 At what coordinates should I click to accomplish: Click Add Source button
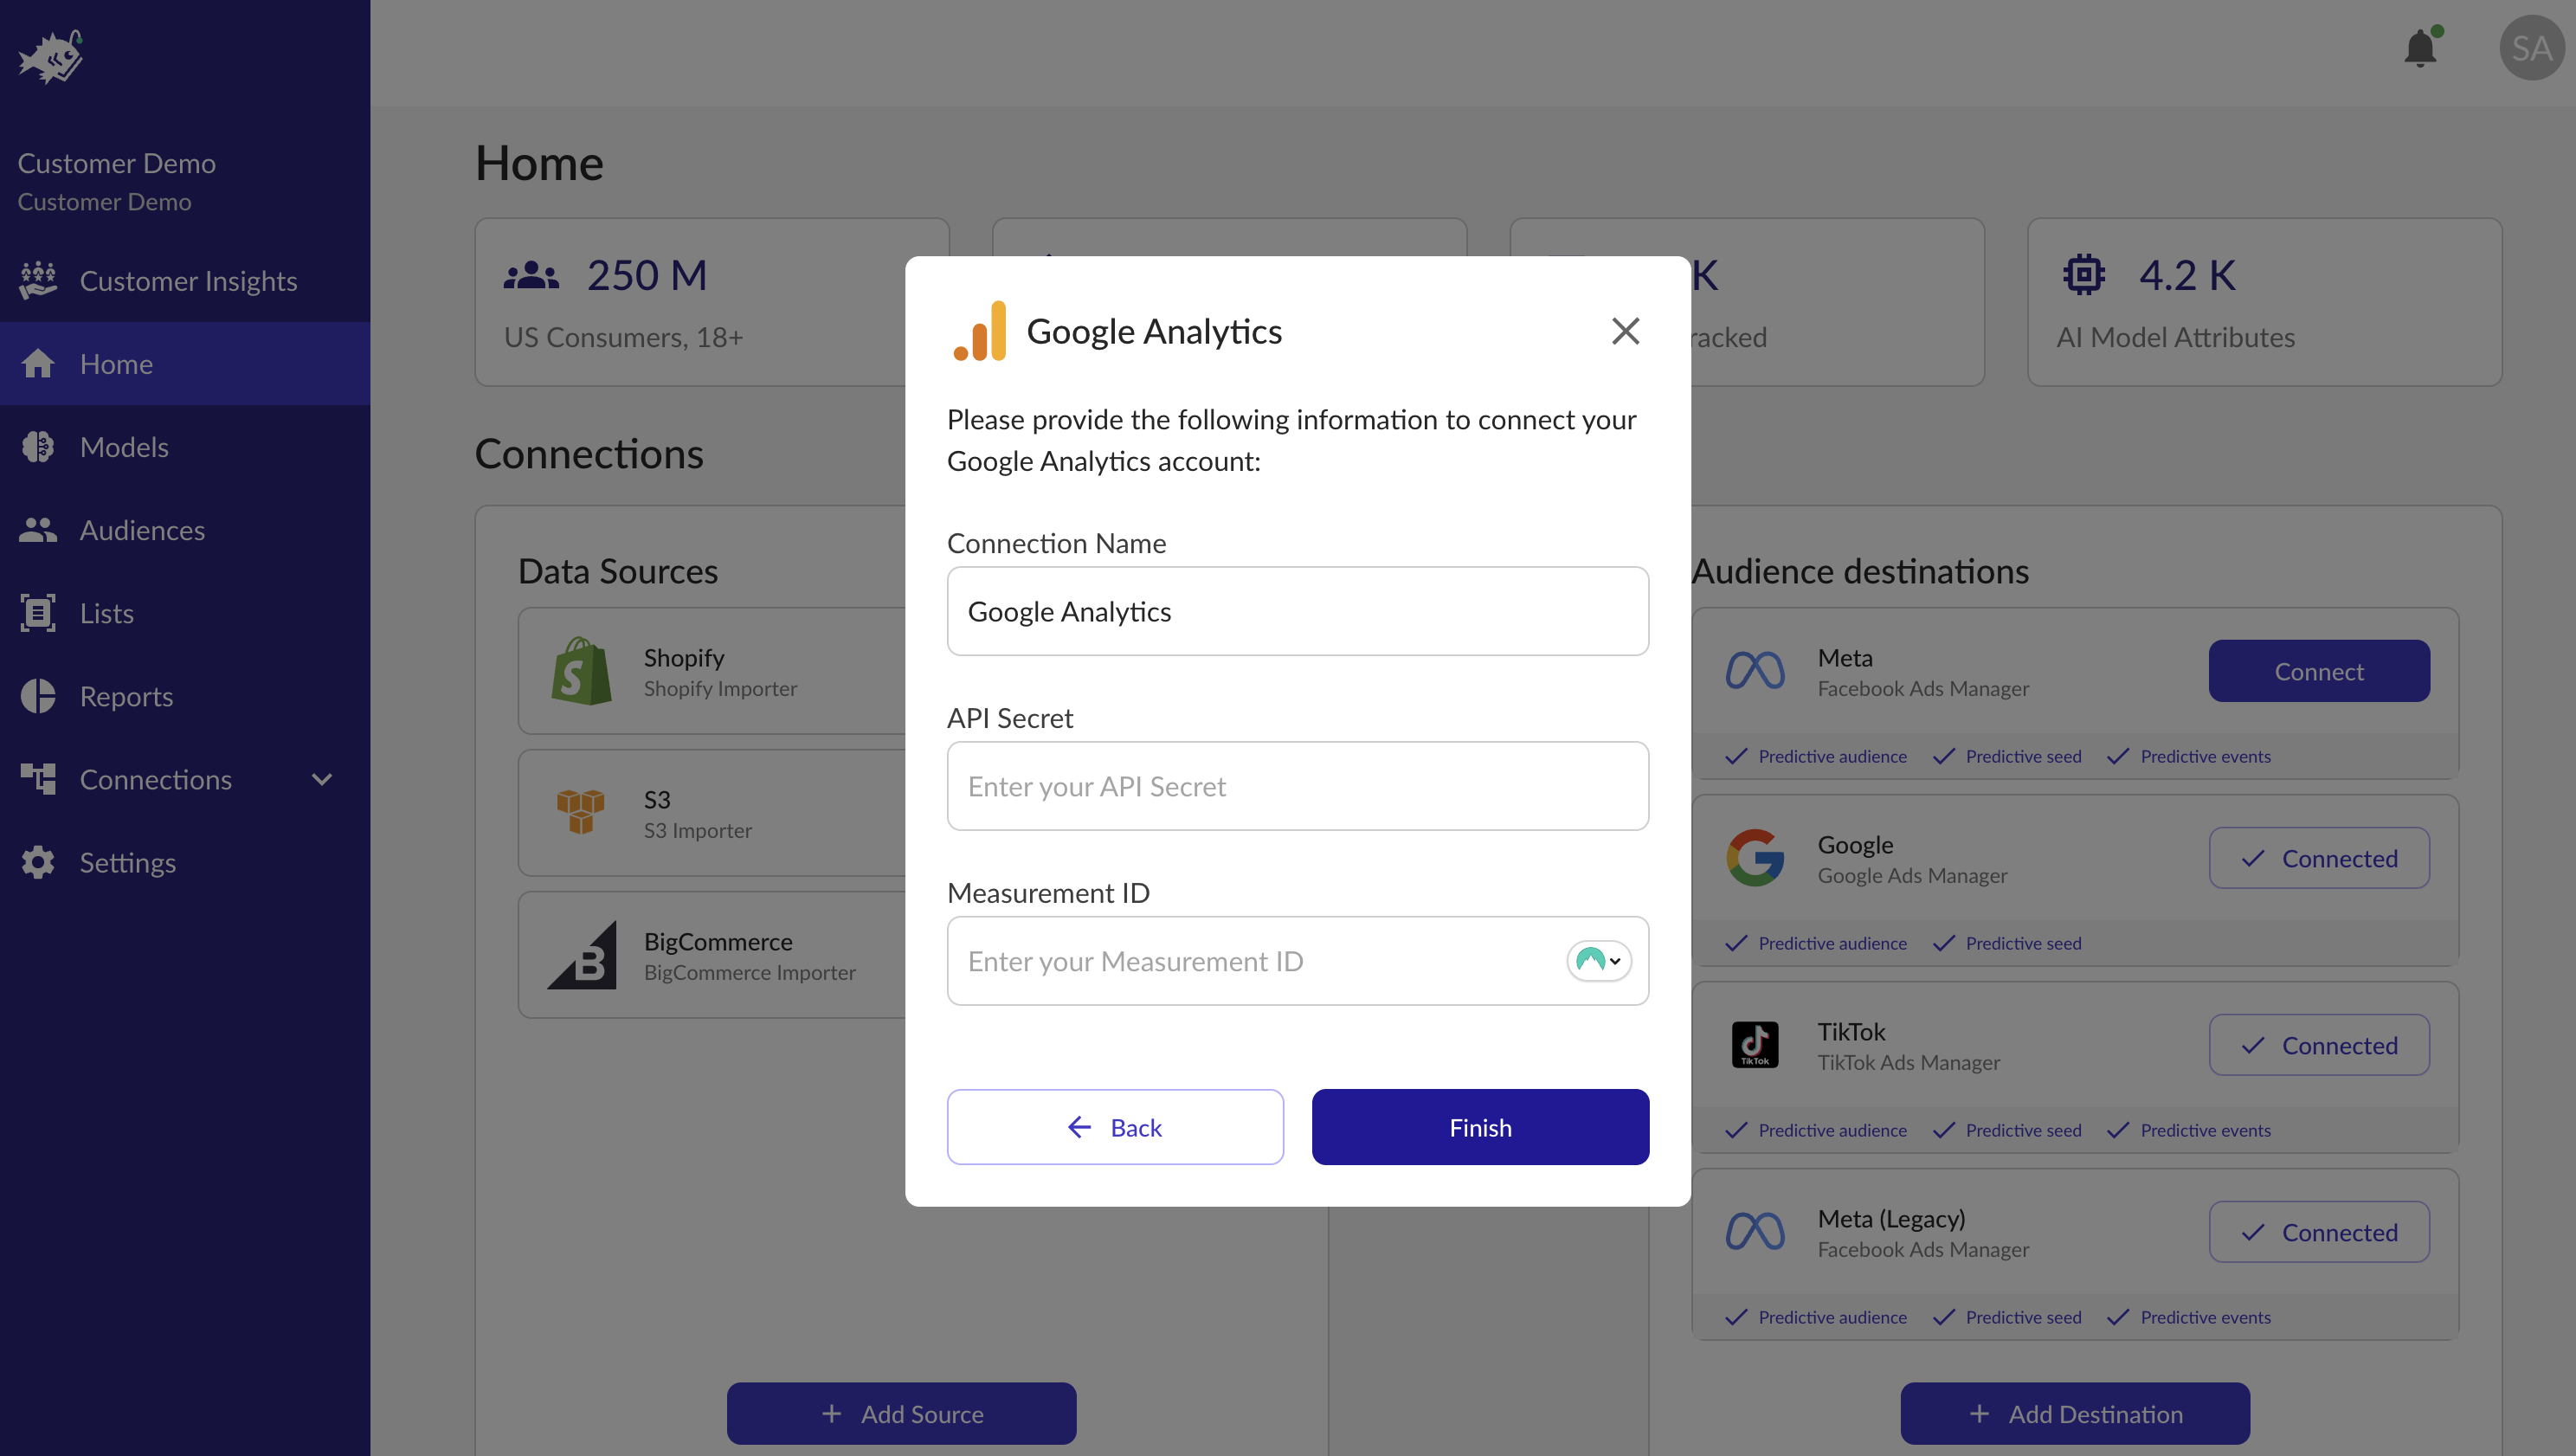tap(901, 1413)
